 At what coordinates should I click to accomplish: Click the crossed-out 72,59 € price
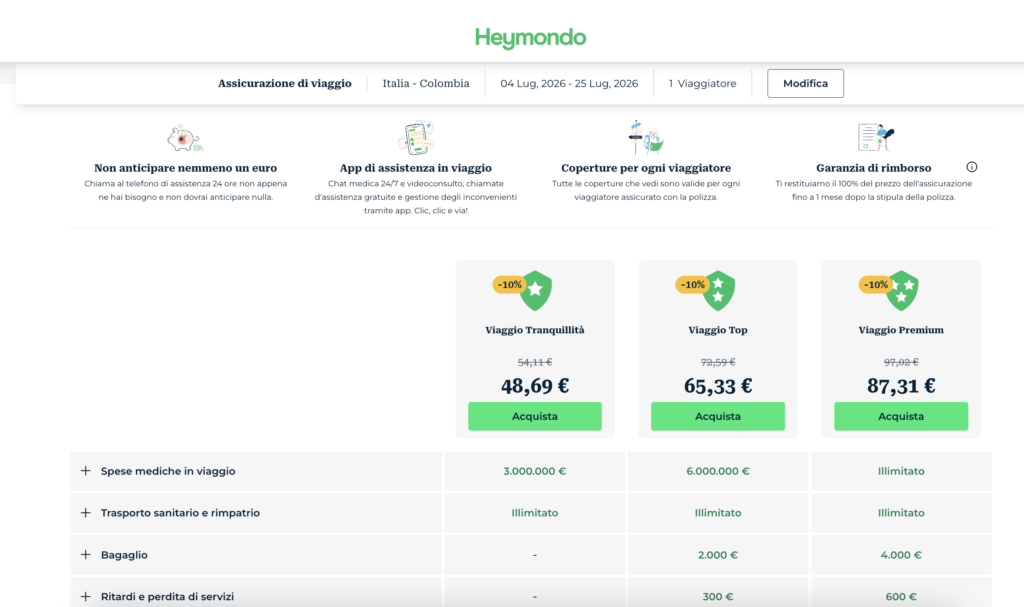[x=718, y=362]
